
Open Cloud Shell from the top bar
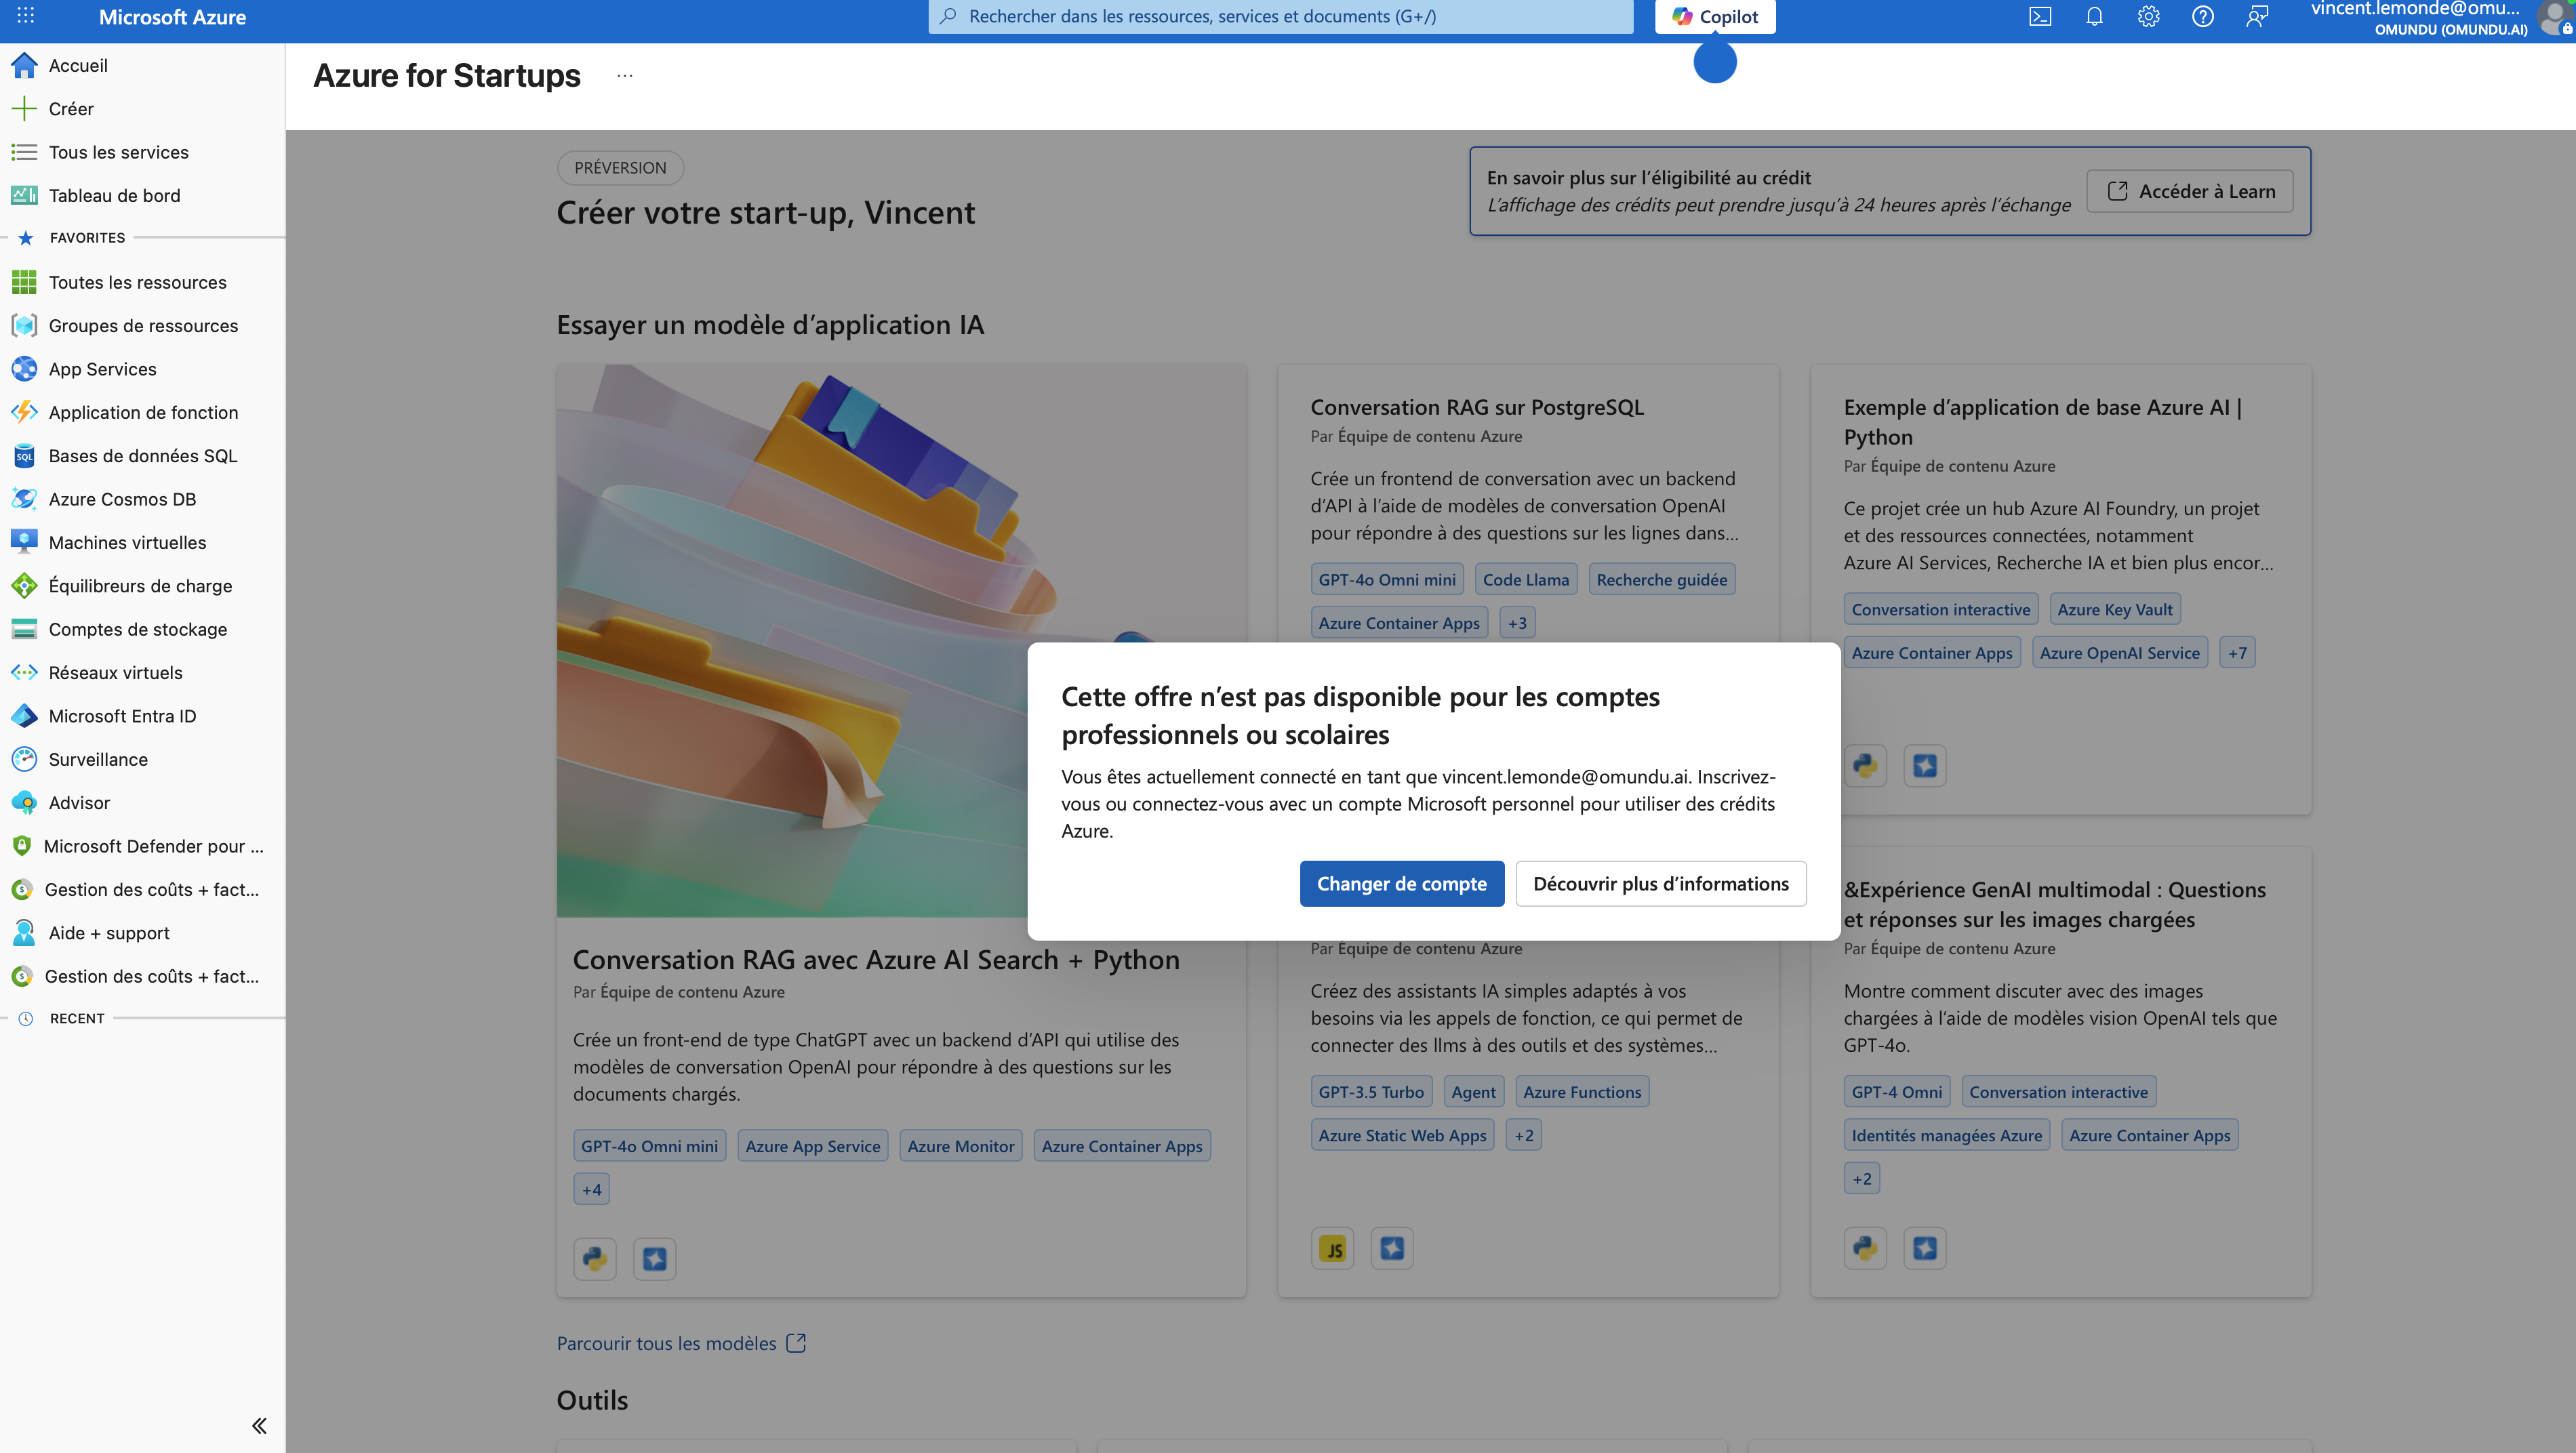(x=2040, y=17)
